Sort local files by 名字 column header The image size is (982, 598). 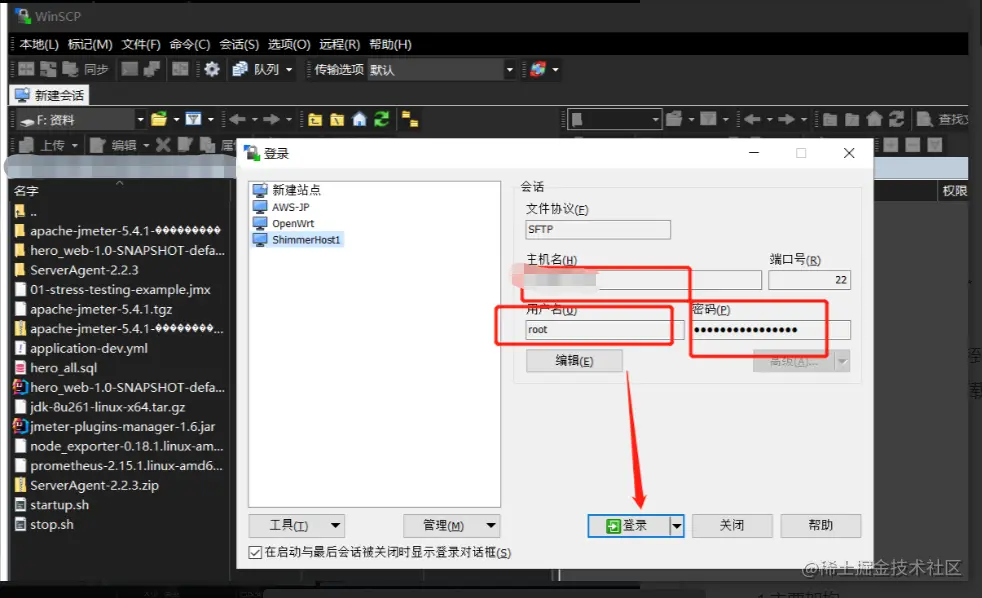tap(26, 191)
